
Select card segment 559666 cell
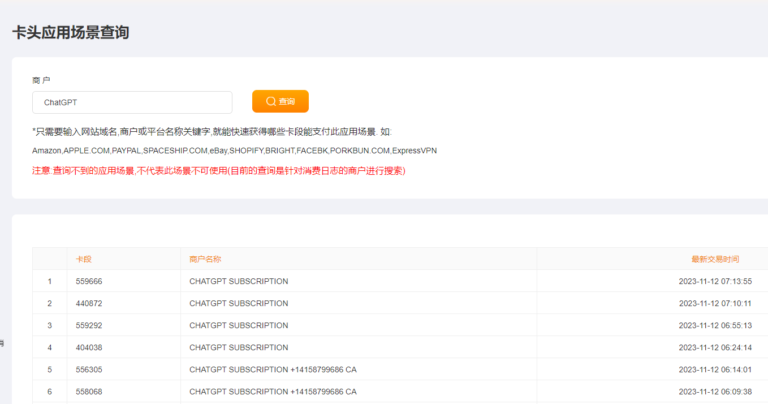89,281
